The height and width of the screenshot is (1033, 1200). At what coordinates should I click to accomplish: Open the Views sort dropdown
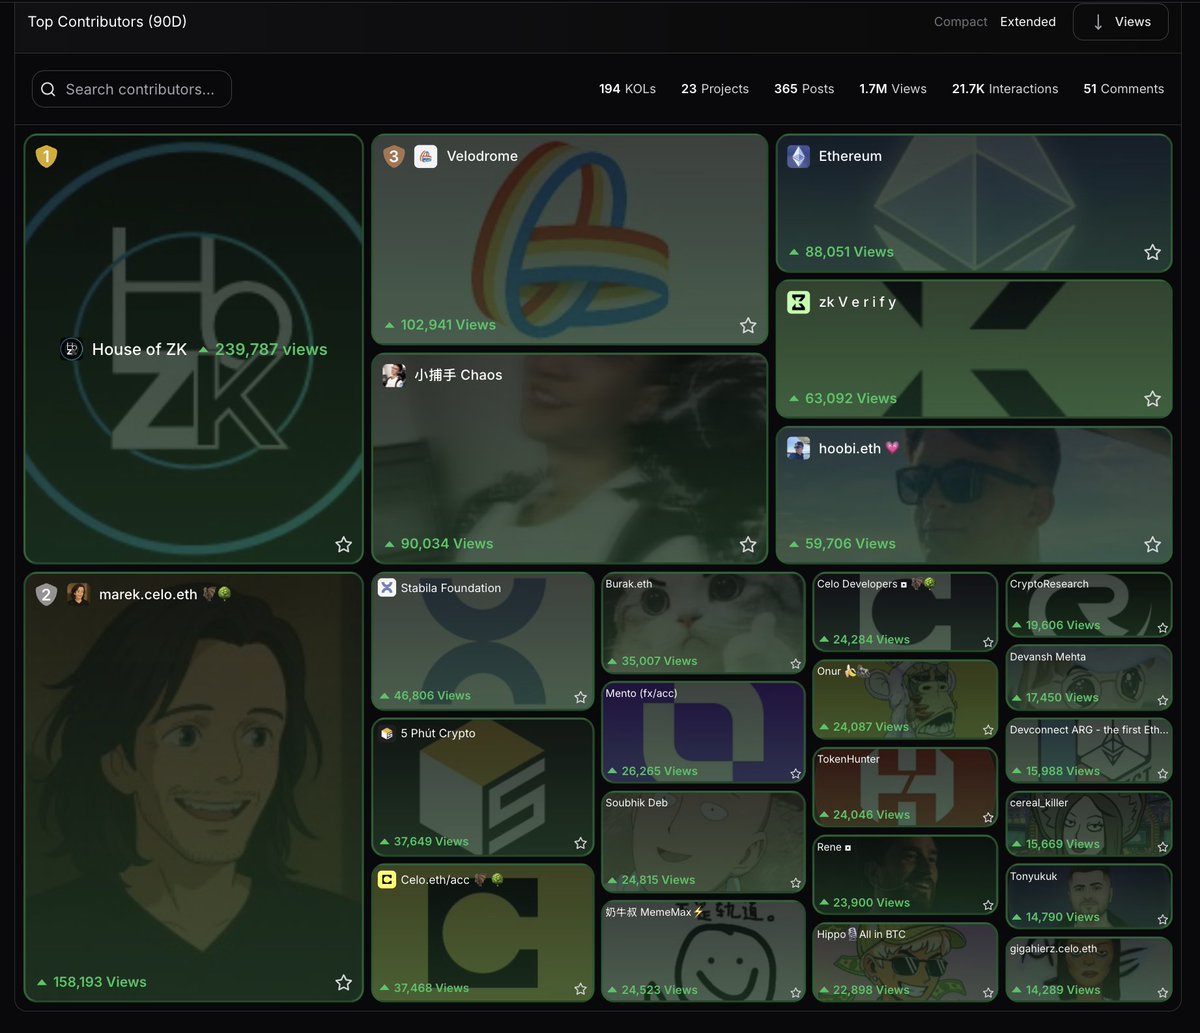click(1121, 22)
